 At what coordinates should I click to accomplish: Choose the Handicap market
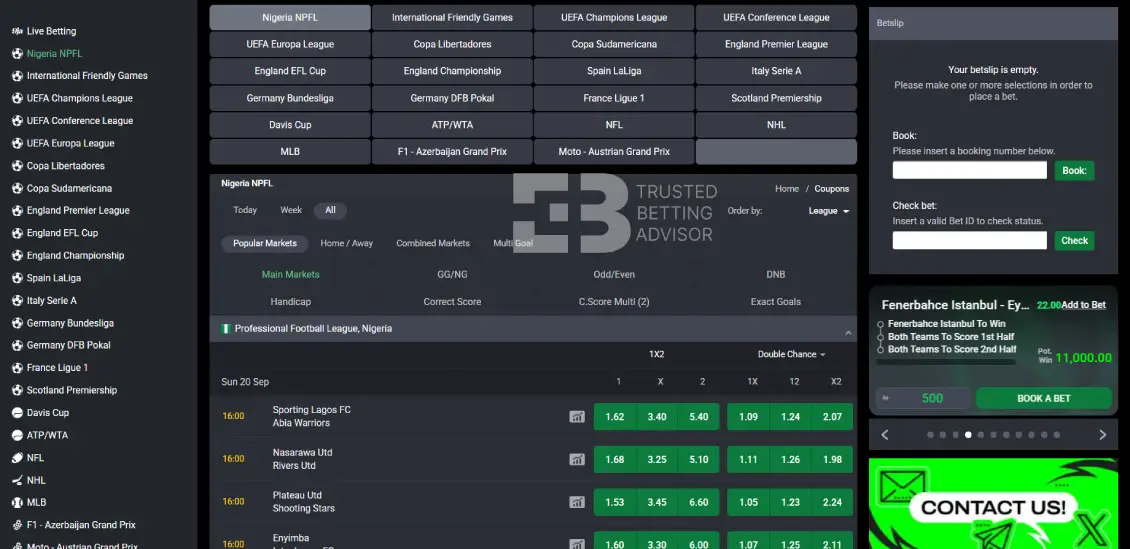click(x=290, y=302)
